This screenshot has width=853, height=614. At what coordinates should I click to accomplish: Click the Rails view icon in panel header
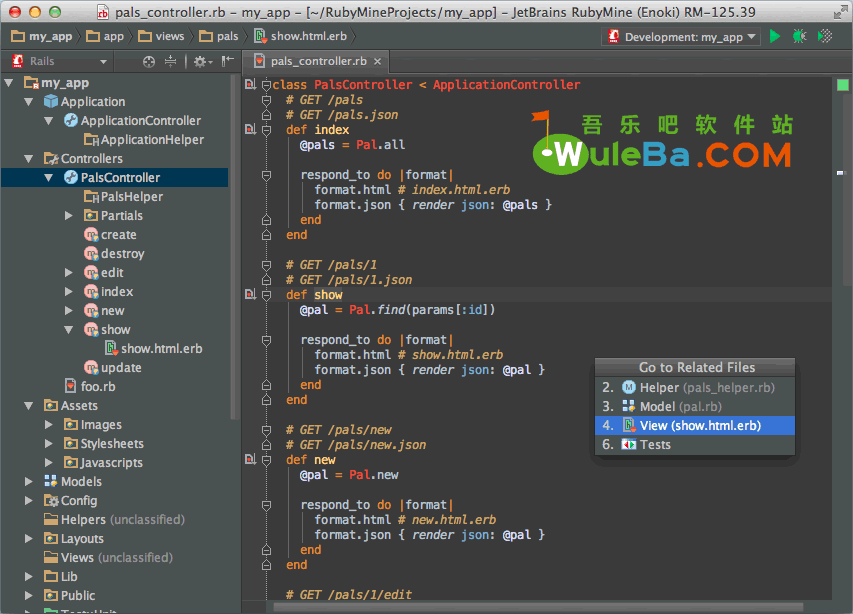pos(18,61)
